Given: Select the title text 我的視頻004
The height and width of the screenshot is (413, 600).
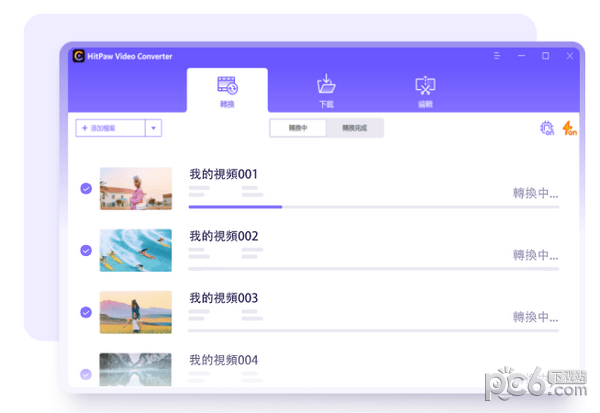Looking at the screenshot, I should 224,360.
